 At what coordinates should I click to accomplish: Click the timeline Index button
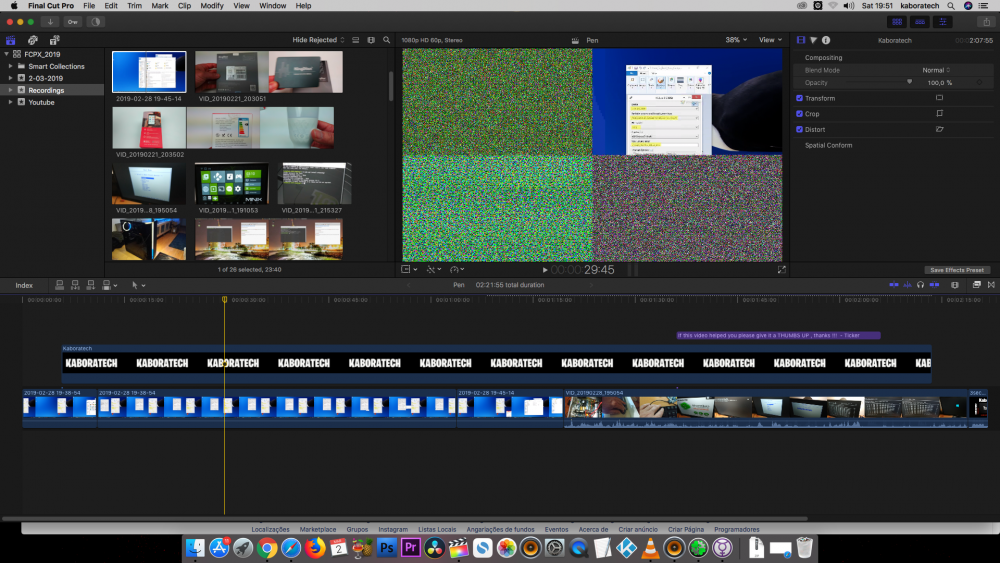tap(24, 286)
